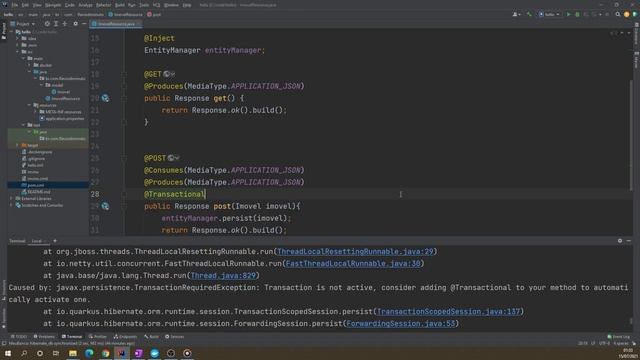The height and width of the screenshot is (360, 640).
Task: Switch to the Problems tool window tab
Action: click(x=44, y=336)
